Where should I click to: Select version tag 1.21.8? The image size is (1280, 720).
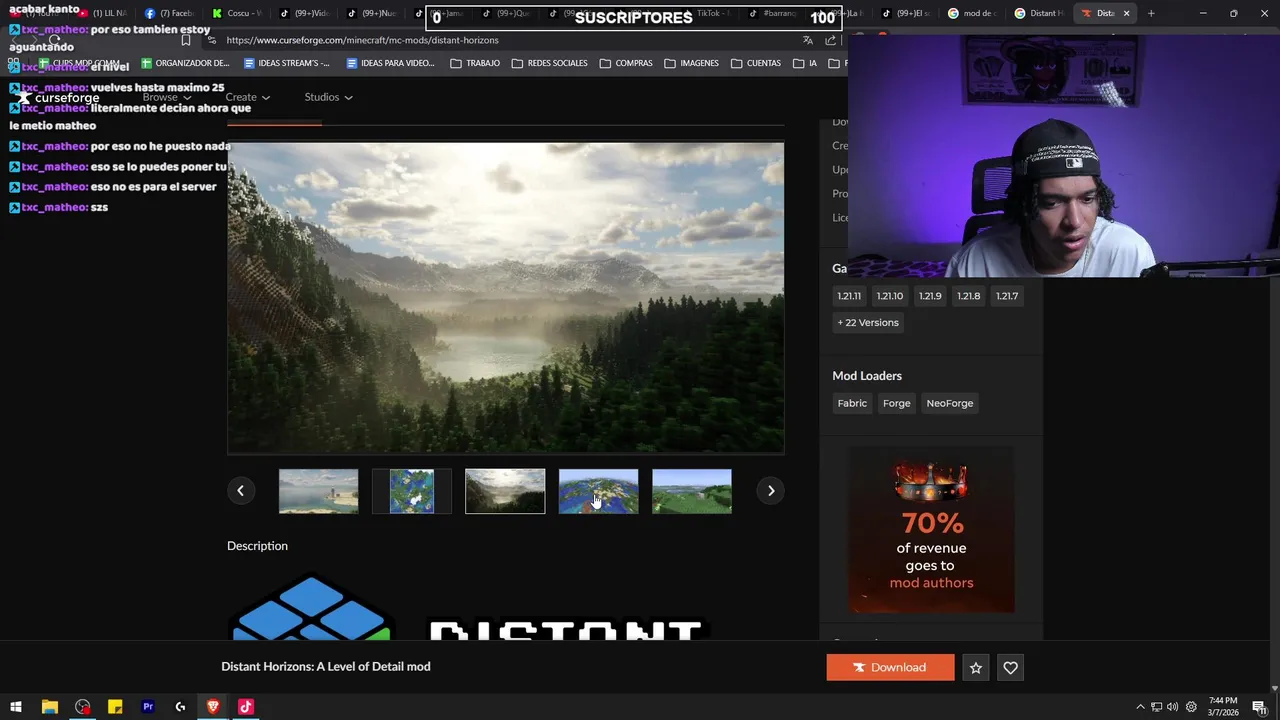click(969, 296)
